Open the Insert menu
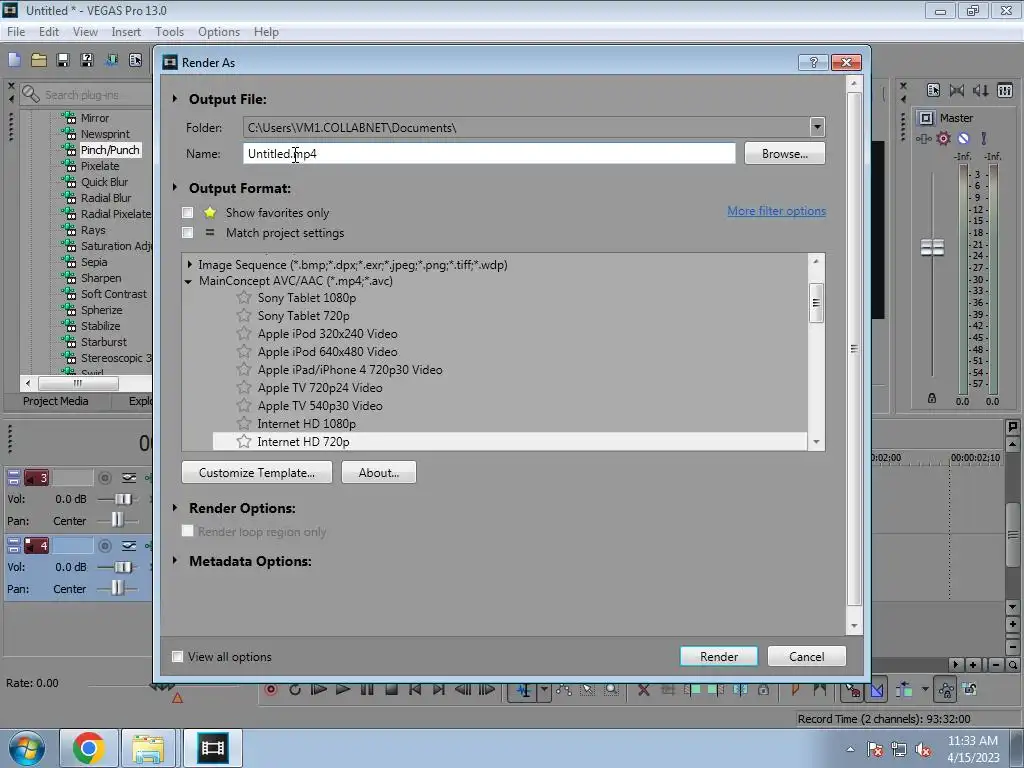Image resolution: width=1024 pixels, height=768 pixels. 126,31
